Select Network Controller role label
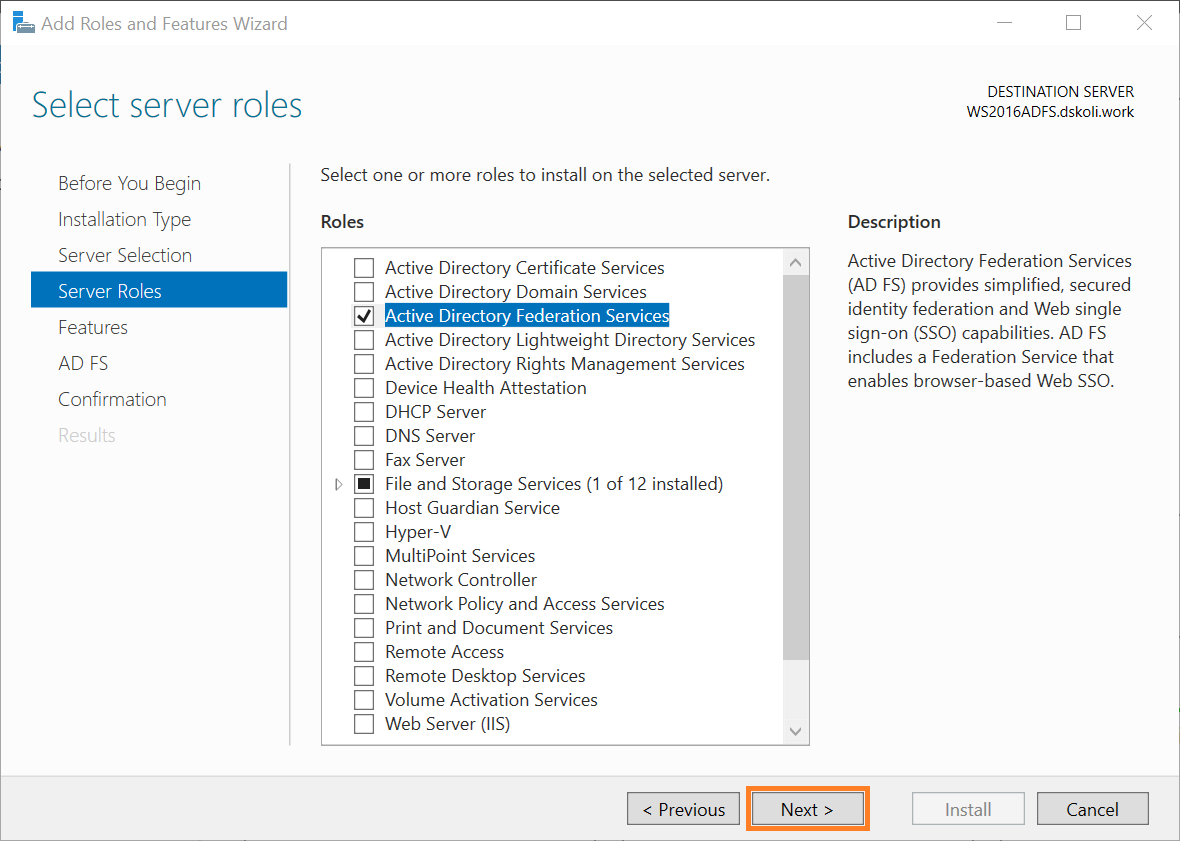 pyautogui.click(x=461, y=580)
